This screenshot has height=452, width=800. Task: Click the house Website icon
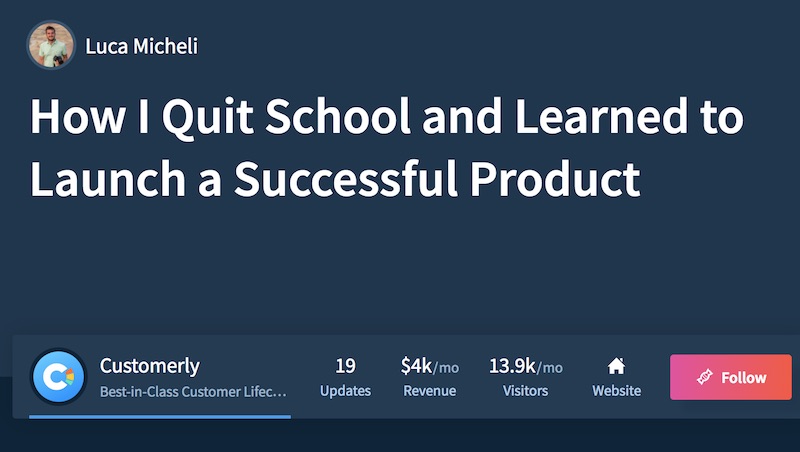(x=616, y=366)
